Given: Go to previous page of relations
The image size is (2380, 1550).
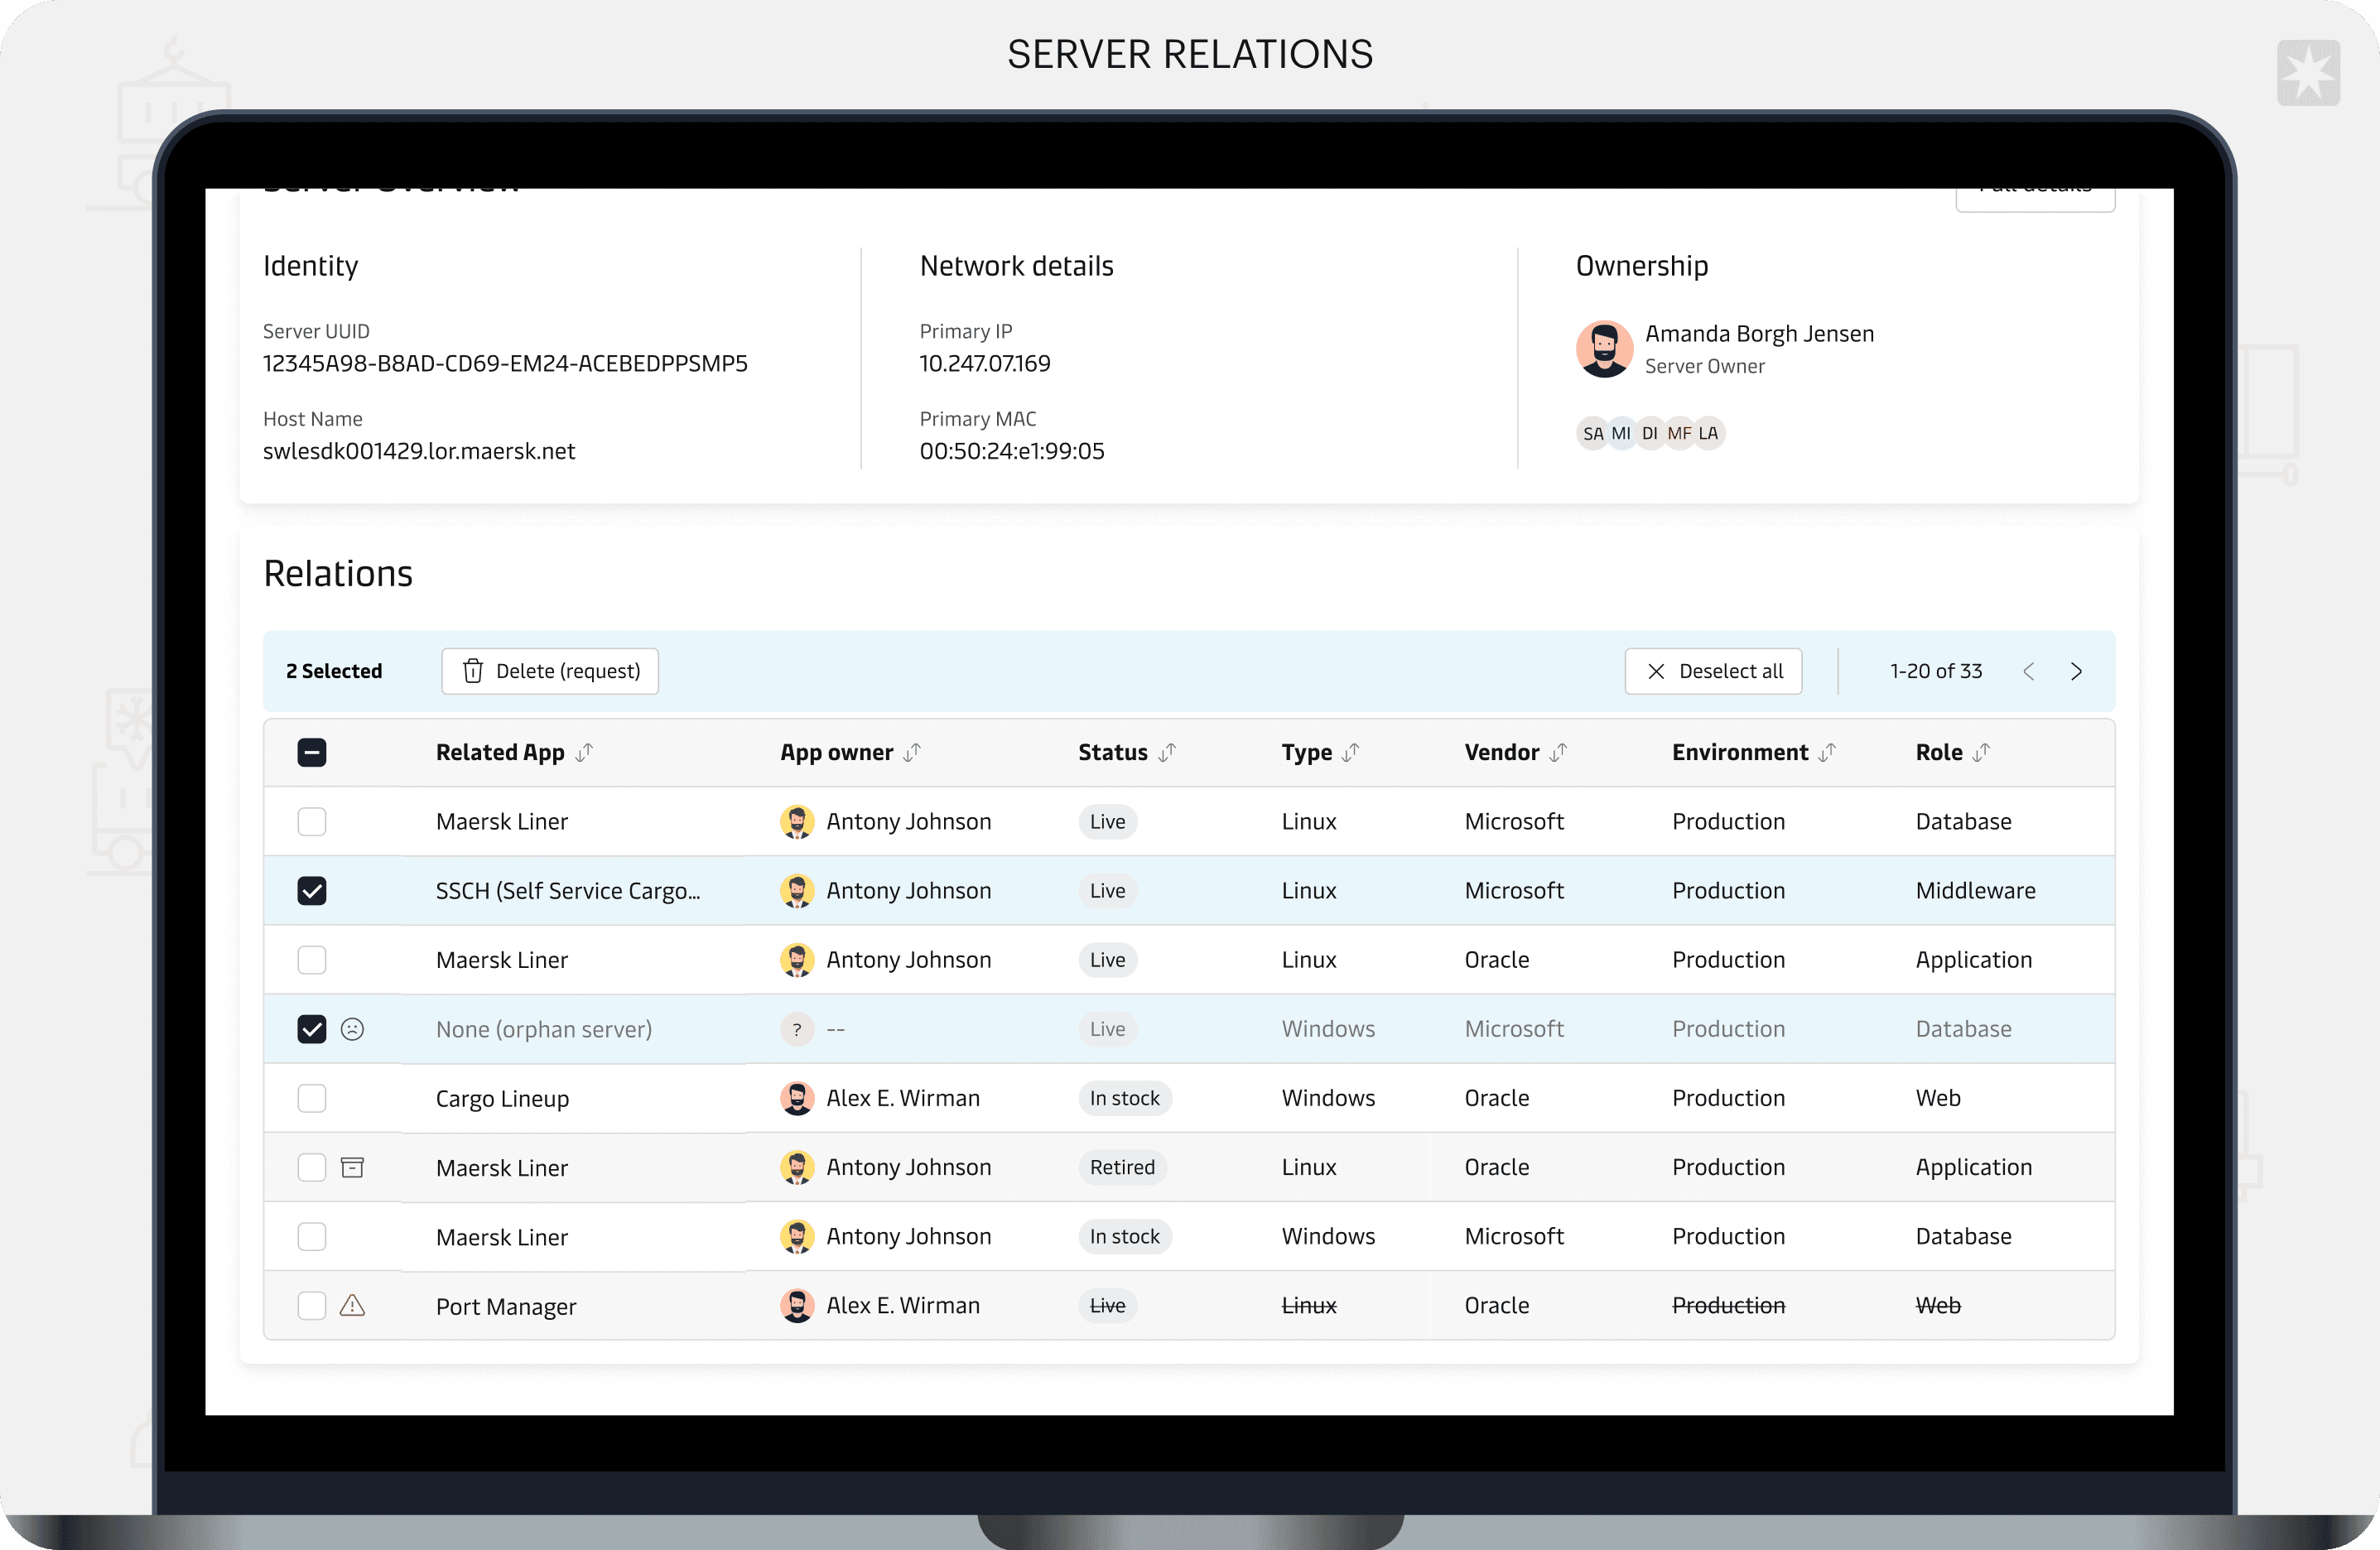Looking at the screenshot, I should tap(2028, 671).
